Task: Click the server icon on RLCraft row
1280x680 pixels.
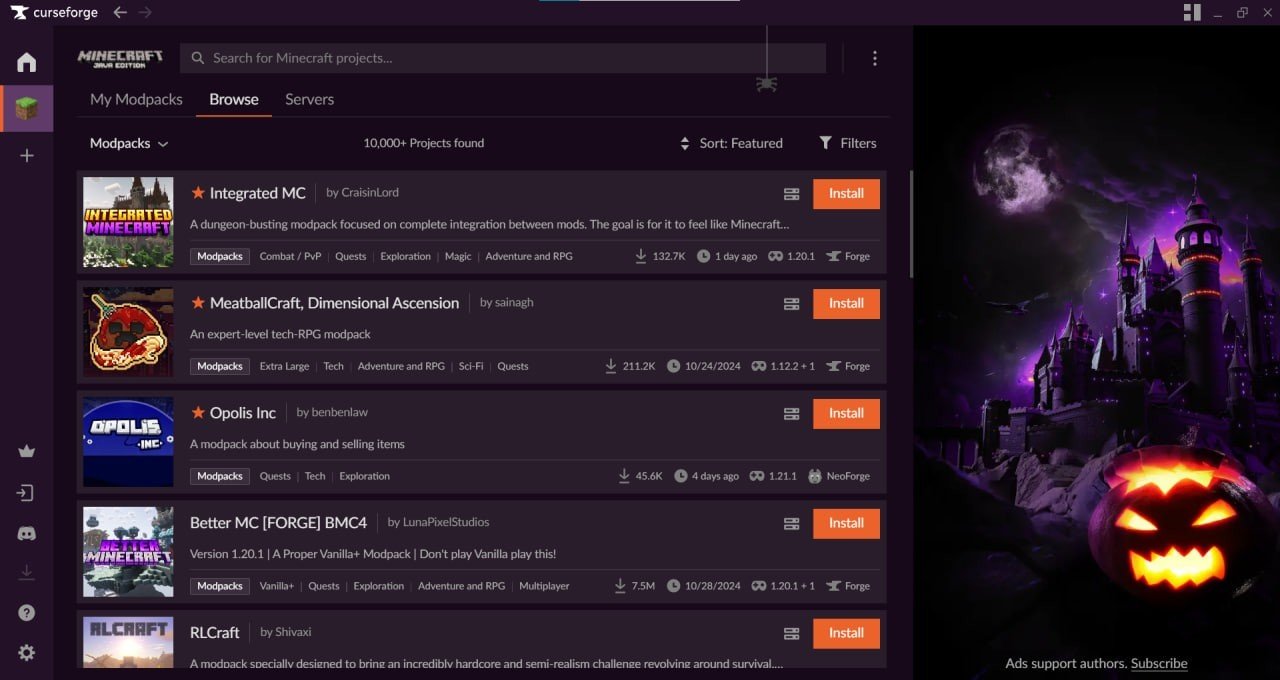Action: tap(791, 634)
